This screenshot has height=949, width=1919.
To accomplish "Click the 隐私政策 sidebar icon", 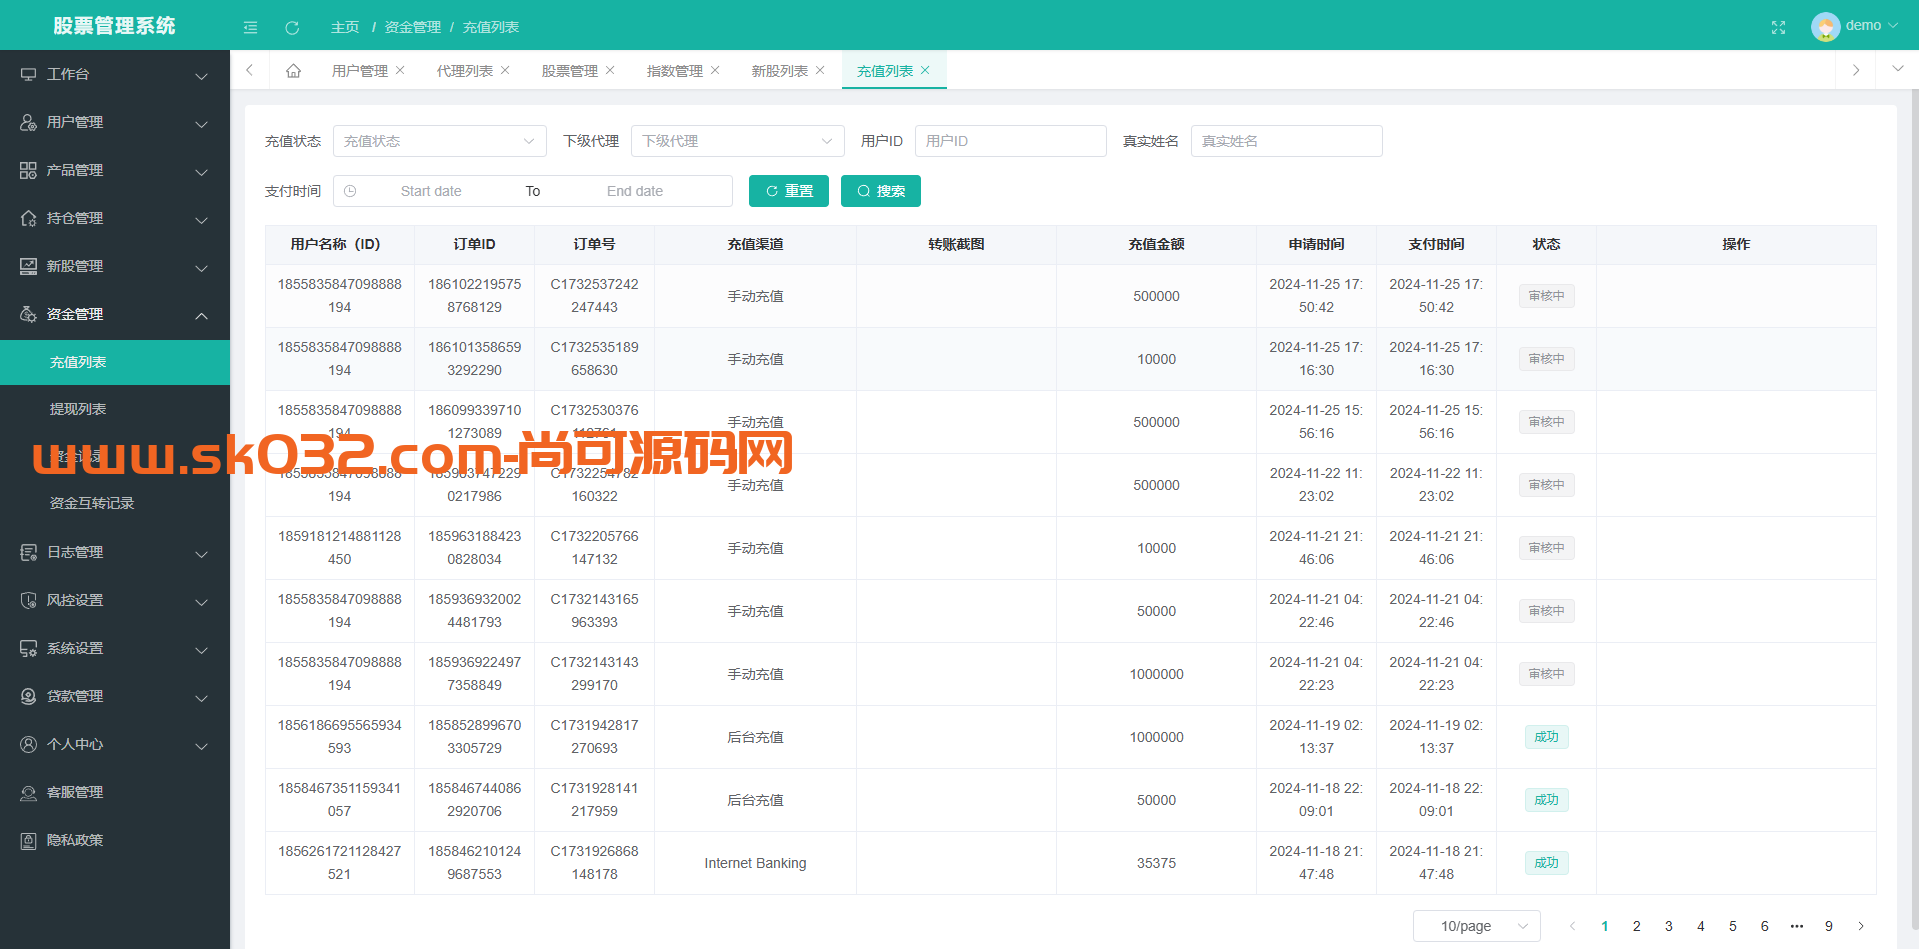I will (x=28, y=840).
